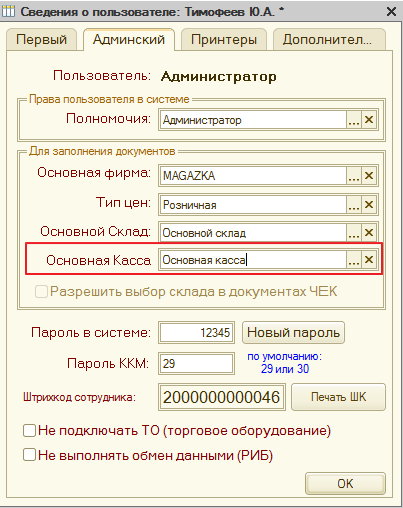Enable Не выполнять обмен данными (РИБ)

click(x=29, y=455)
